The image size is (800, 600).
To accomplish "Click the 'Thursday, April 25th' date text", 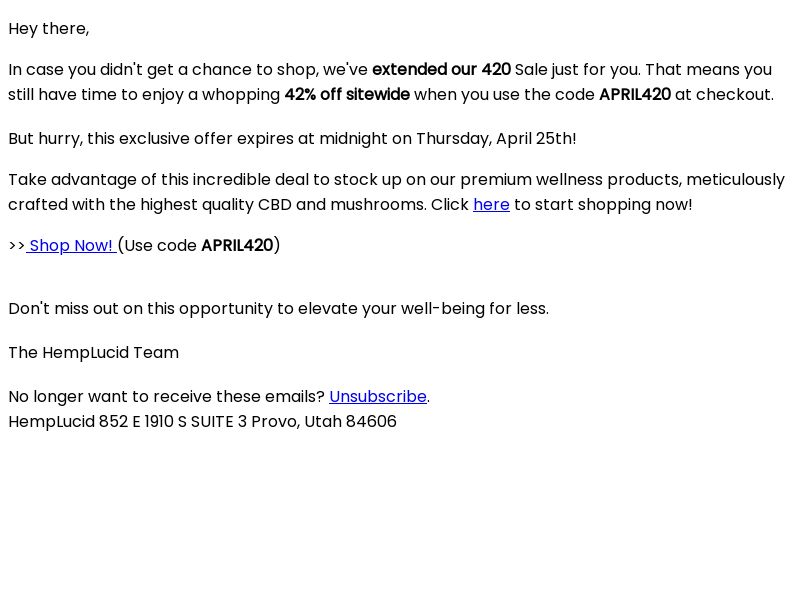I will [495, 139].
